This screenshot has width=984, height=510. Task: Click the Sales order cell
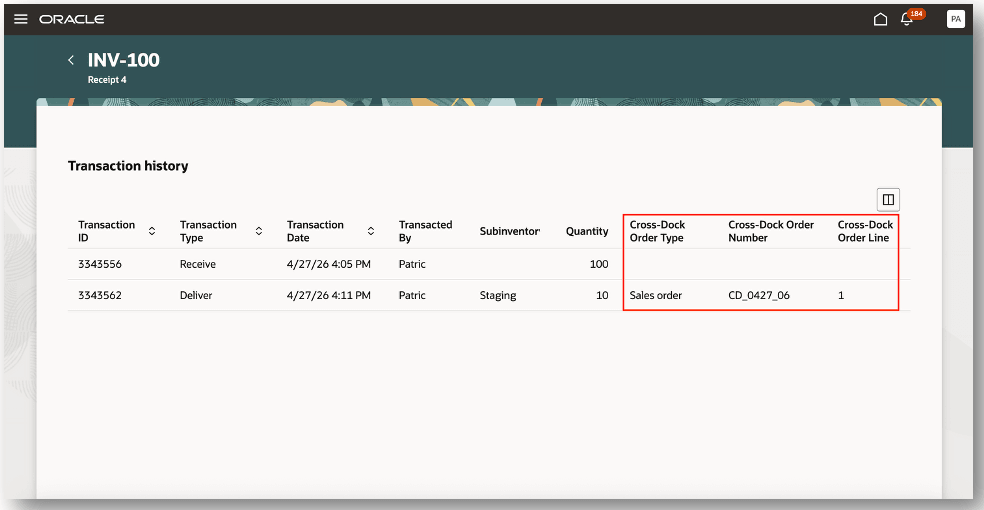coord(655,295)
